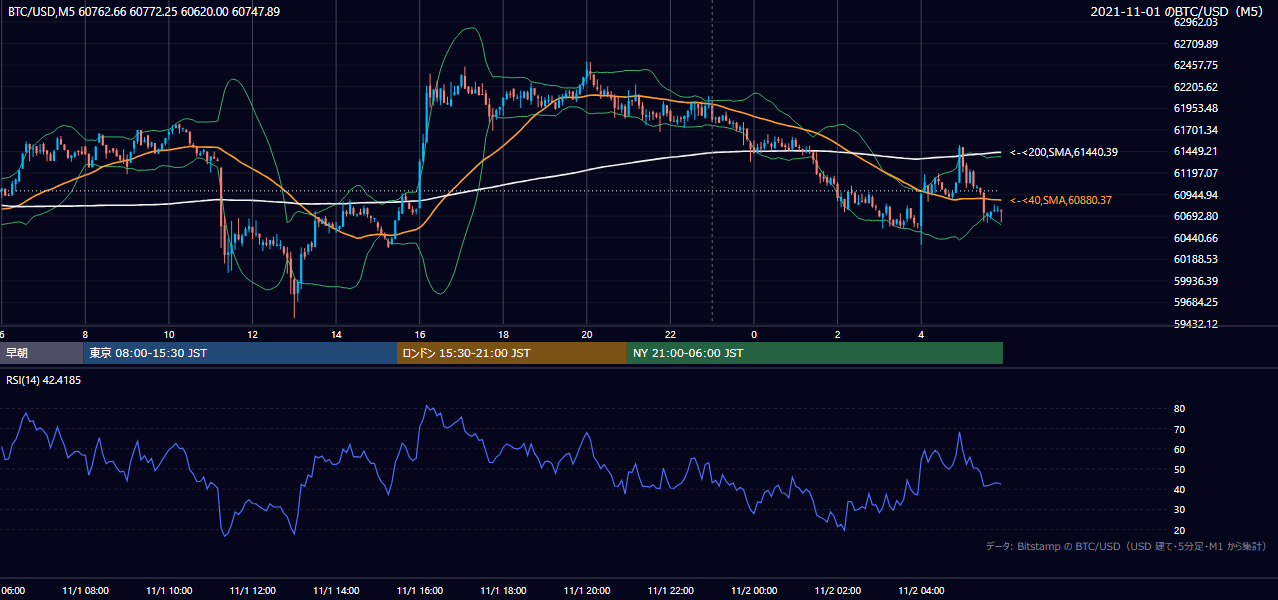The height and width of the screenshot is (600, 1278).
Task: Click the BTC/USD,M5 OHLC header text
Action: tap(144, 12)
